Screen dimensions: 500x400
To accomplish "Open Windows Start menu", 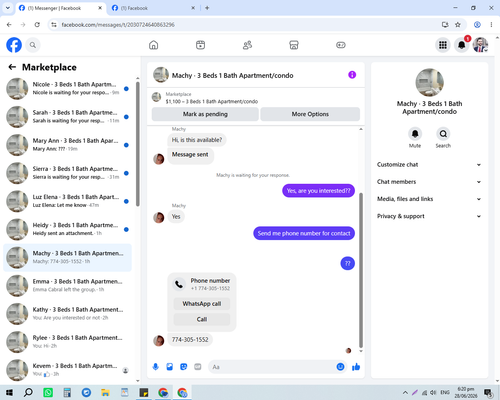I will (9, 392).
